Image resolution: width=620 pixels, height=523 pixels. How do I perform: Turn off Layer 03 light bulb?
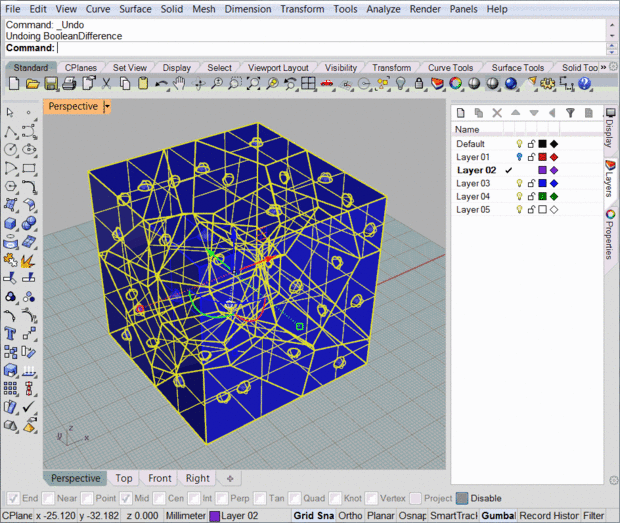pyautogui.click(x=519, y=184)
